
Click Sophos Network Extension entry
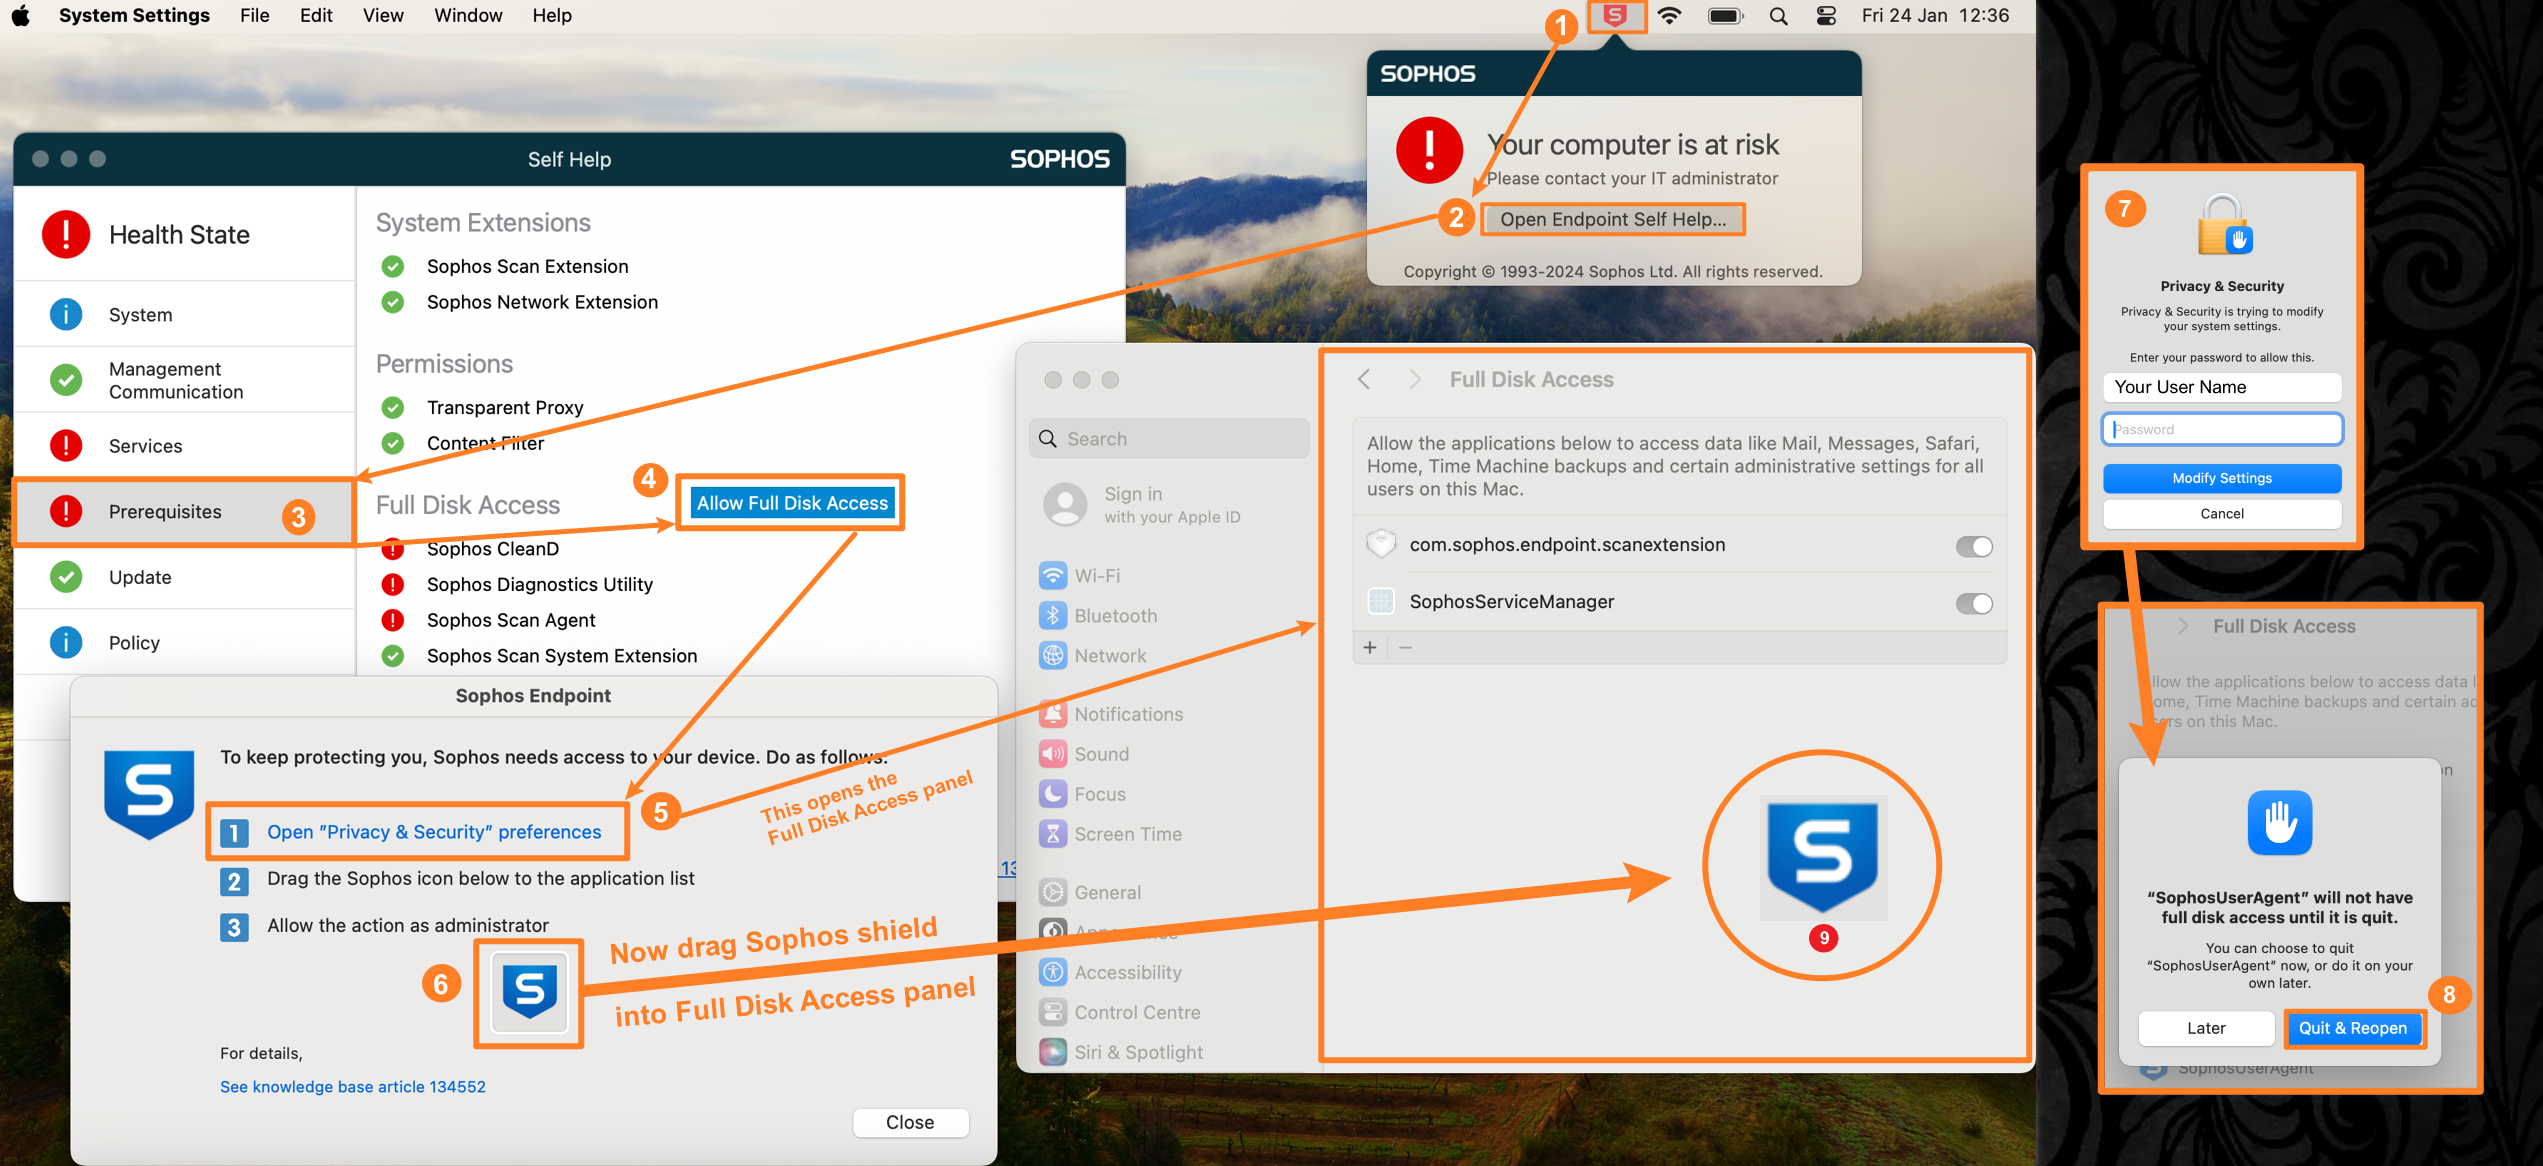pyautogui.click(x=542, y=302)
